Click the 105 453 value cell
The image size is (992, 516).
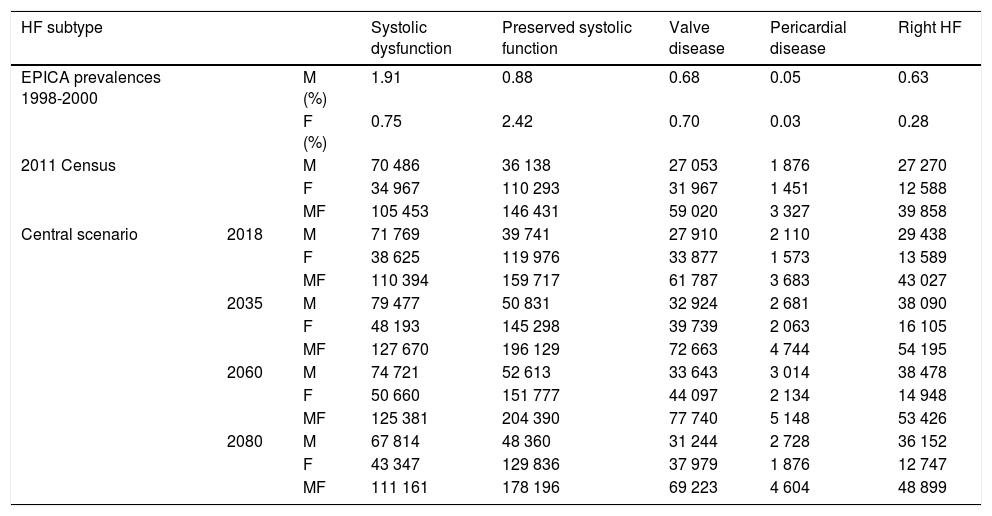tap(397, 212)
